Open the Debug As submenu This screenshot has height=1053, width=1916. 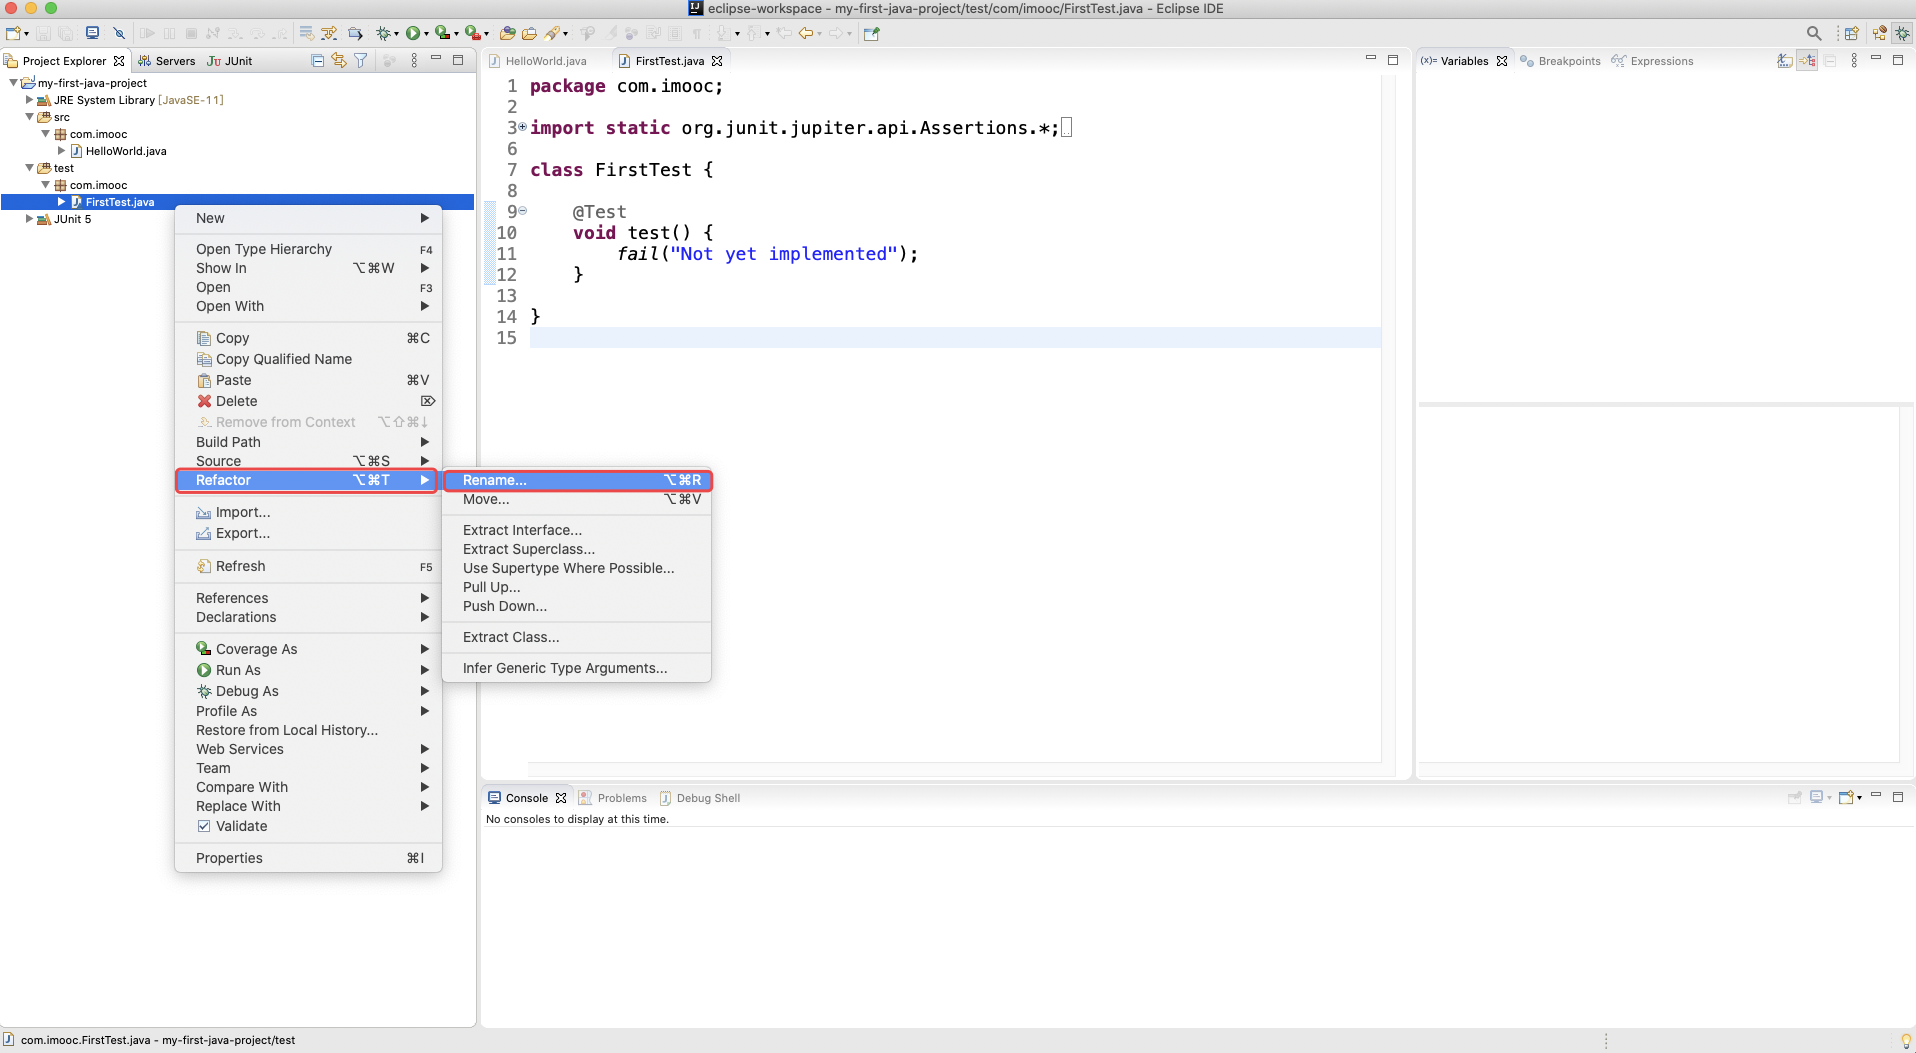308,691
